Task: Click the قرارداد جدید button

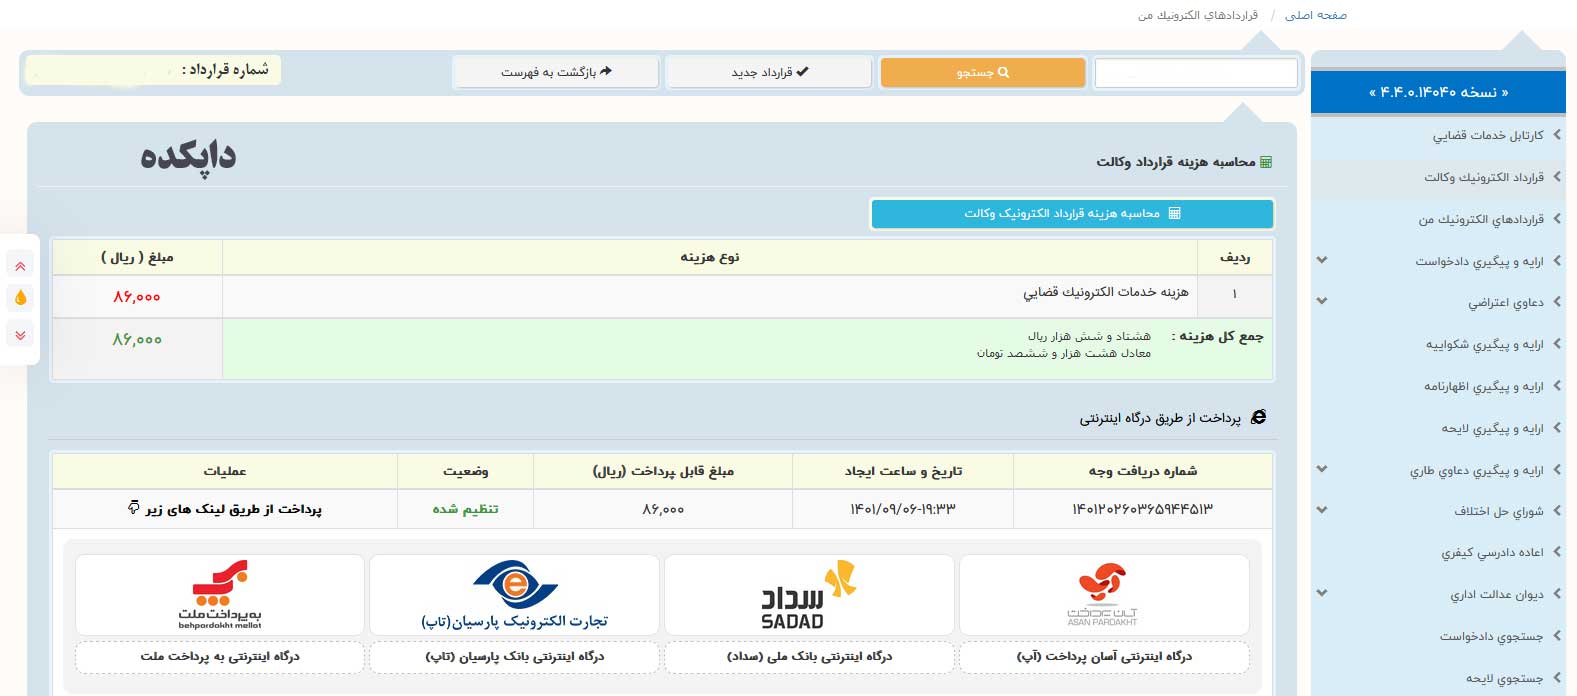Action: click(x=769, y=72)
